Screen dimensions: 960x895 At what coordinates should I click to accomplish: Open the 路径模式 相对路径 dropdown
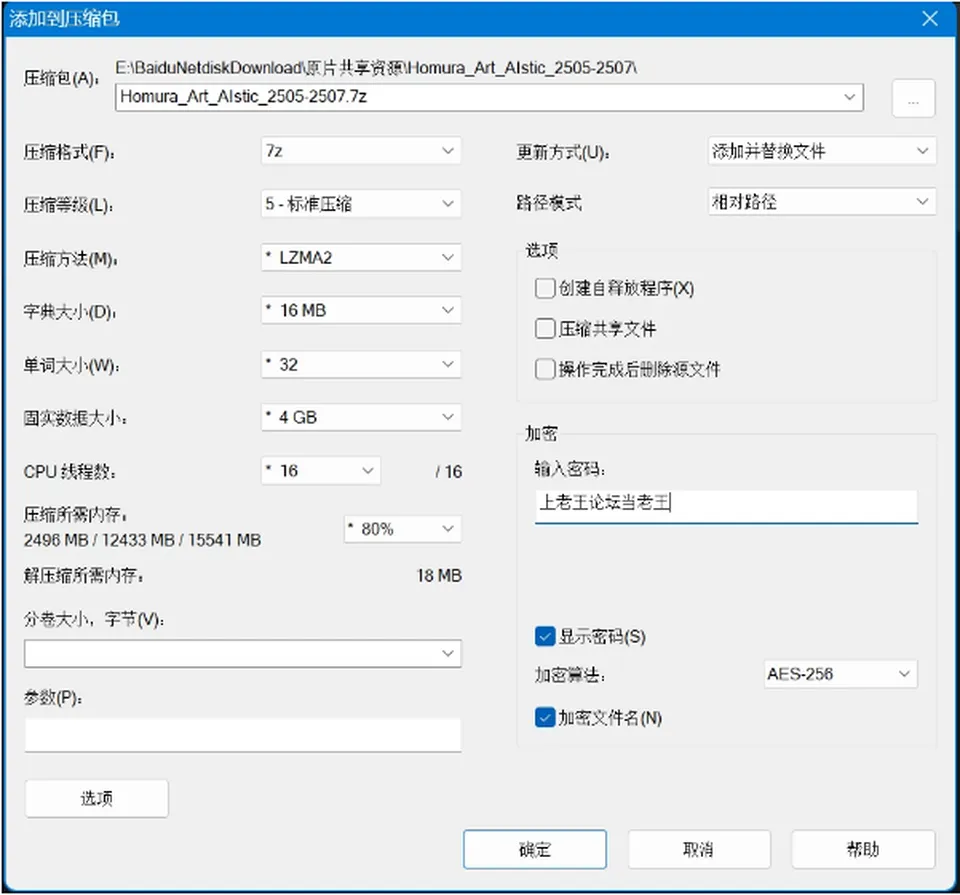pyautogui.click(x=822, y=201)
